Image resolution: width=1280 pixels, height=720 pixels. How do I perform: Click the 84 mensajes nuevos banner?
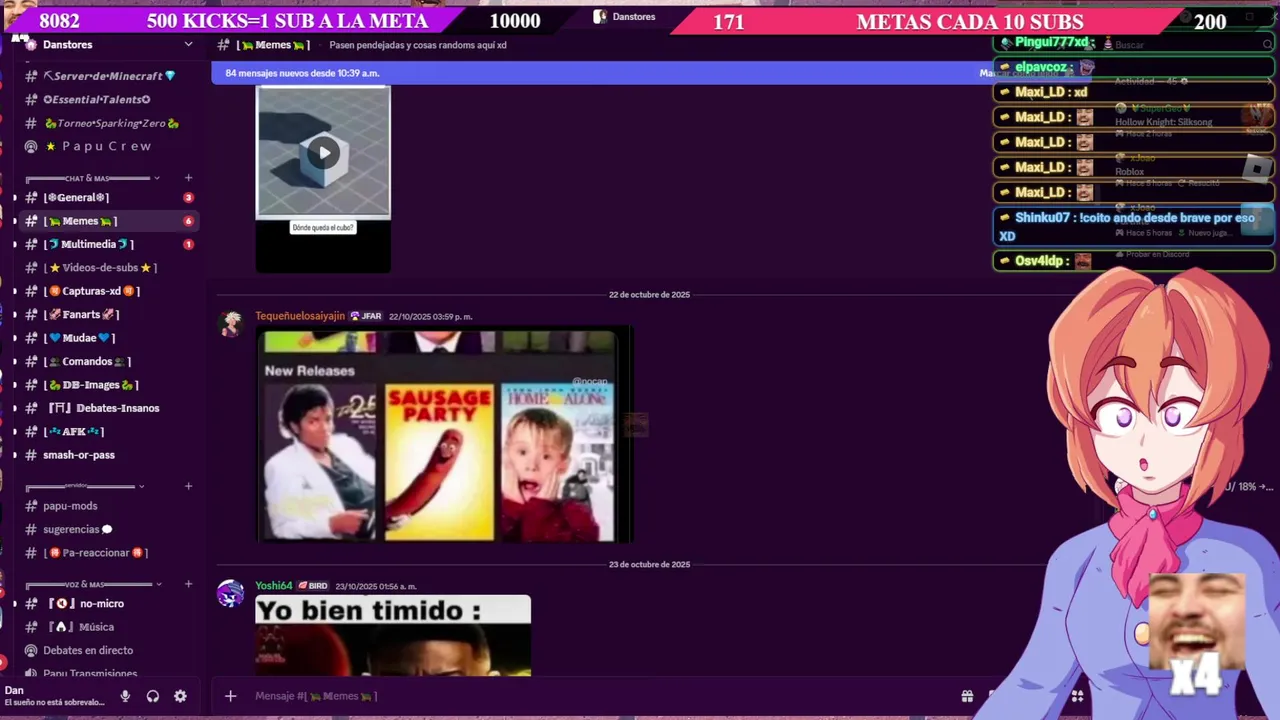click(x=600, y=73)
